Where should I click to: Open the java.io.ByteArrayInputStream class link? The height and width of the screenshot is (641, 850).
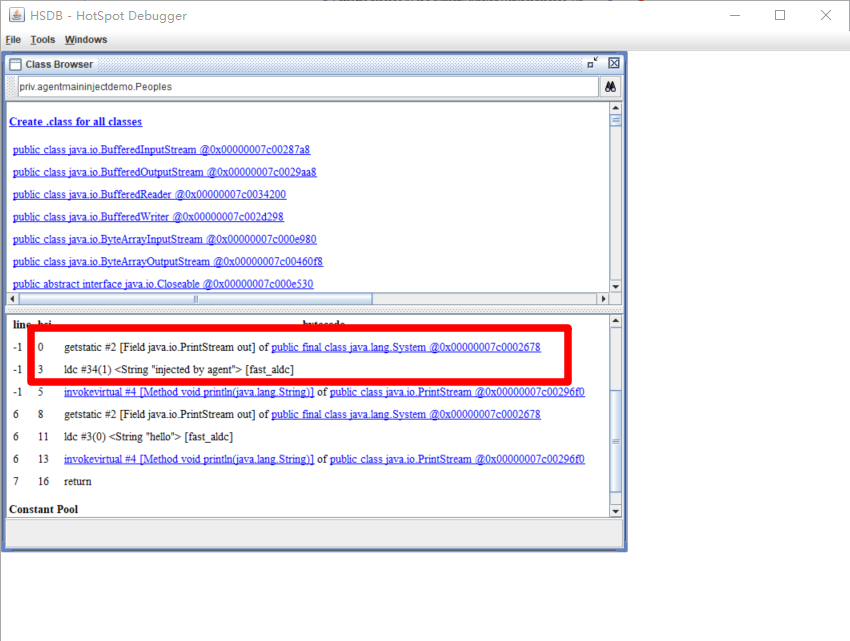click(x=165, y=240)
